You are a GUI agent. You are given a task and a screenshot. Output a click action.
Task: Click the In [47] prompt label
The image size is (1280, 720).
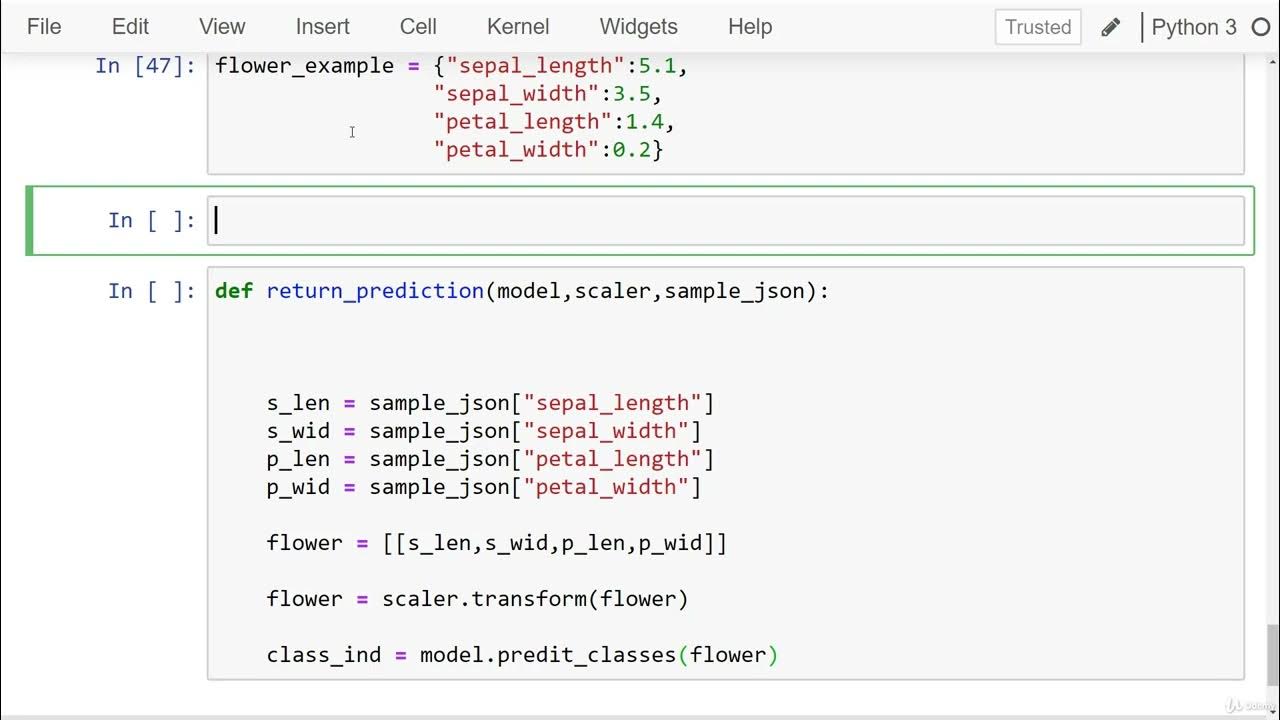click(x=145, y=66)
